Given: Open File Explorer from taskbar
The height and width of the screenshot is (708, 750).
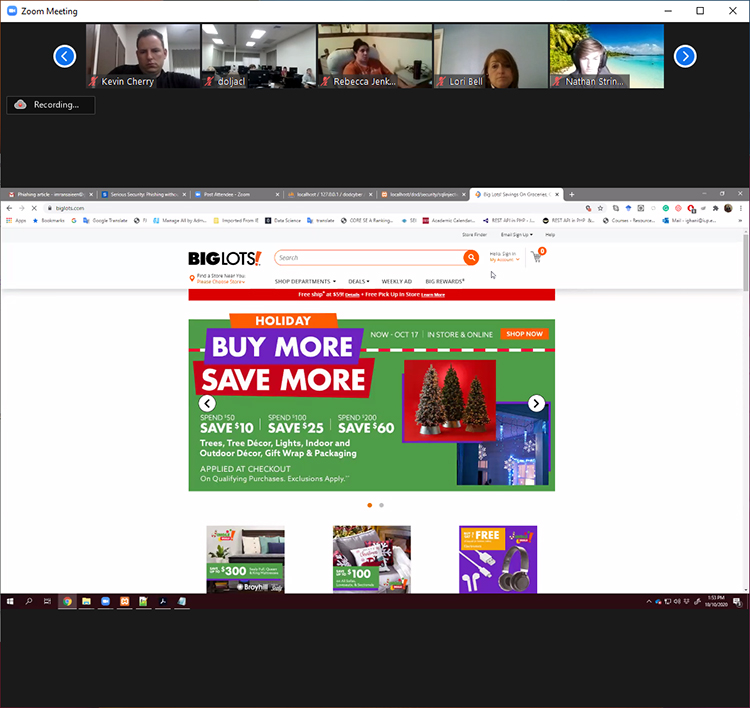Looking at the screenshot, I should click(87, 602).
